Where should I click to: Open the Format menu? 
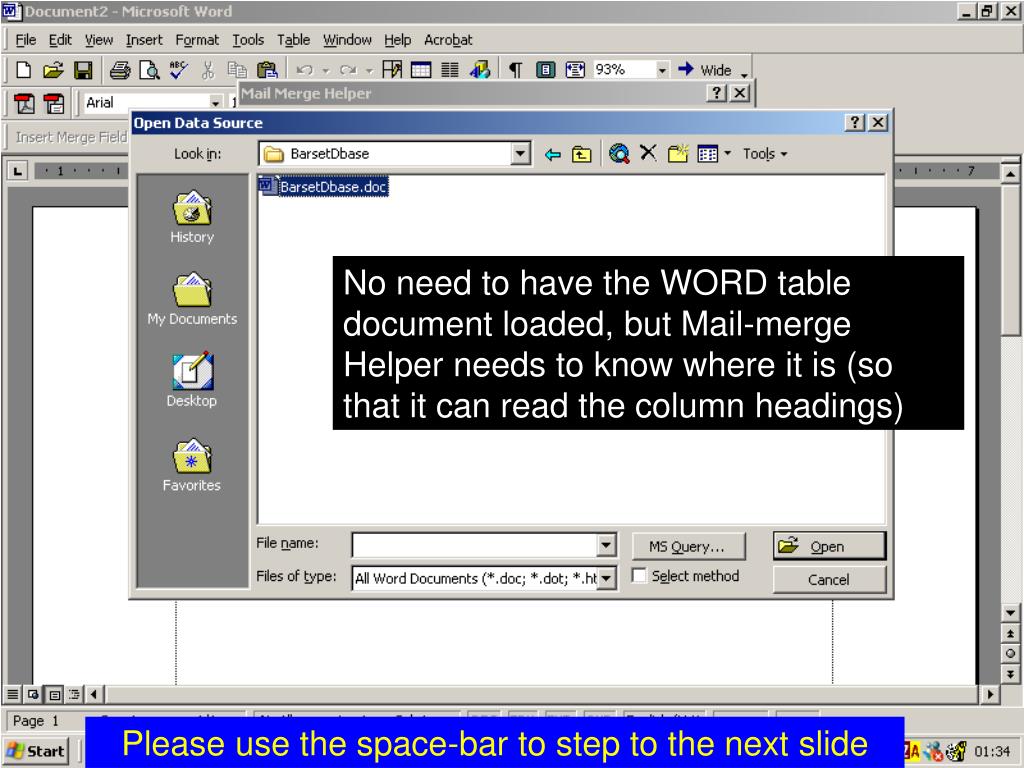[197, 40]
